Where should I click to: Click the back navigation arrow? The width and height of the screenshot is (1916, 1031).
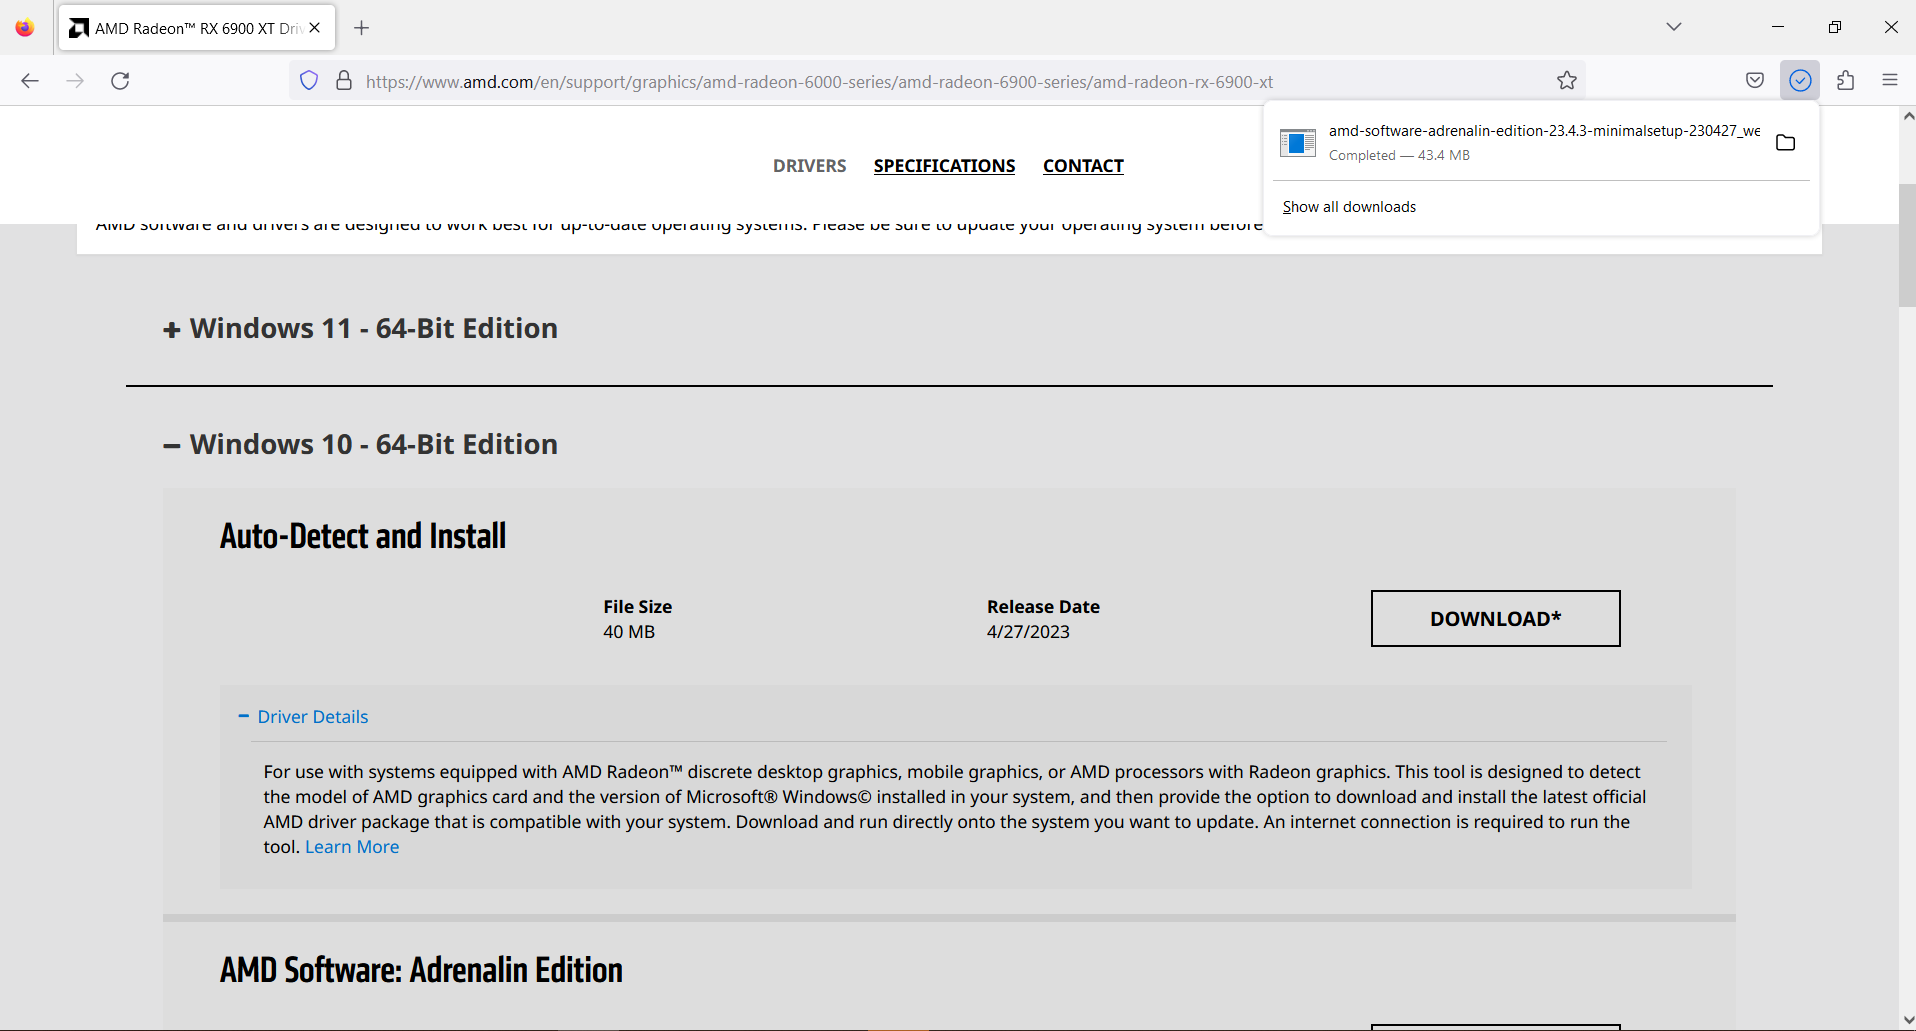coord(29,80)
